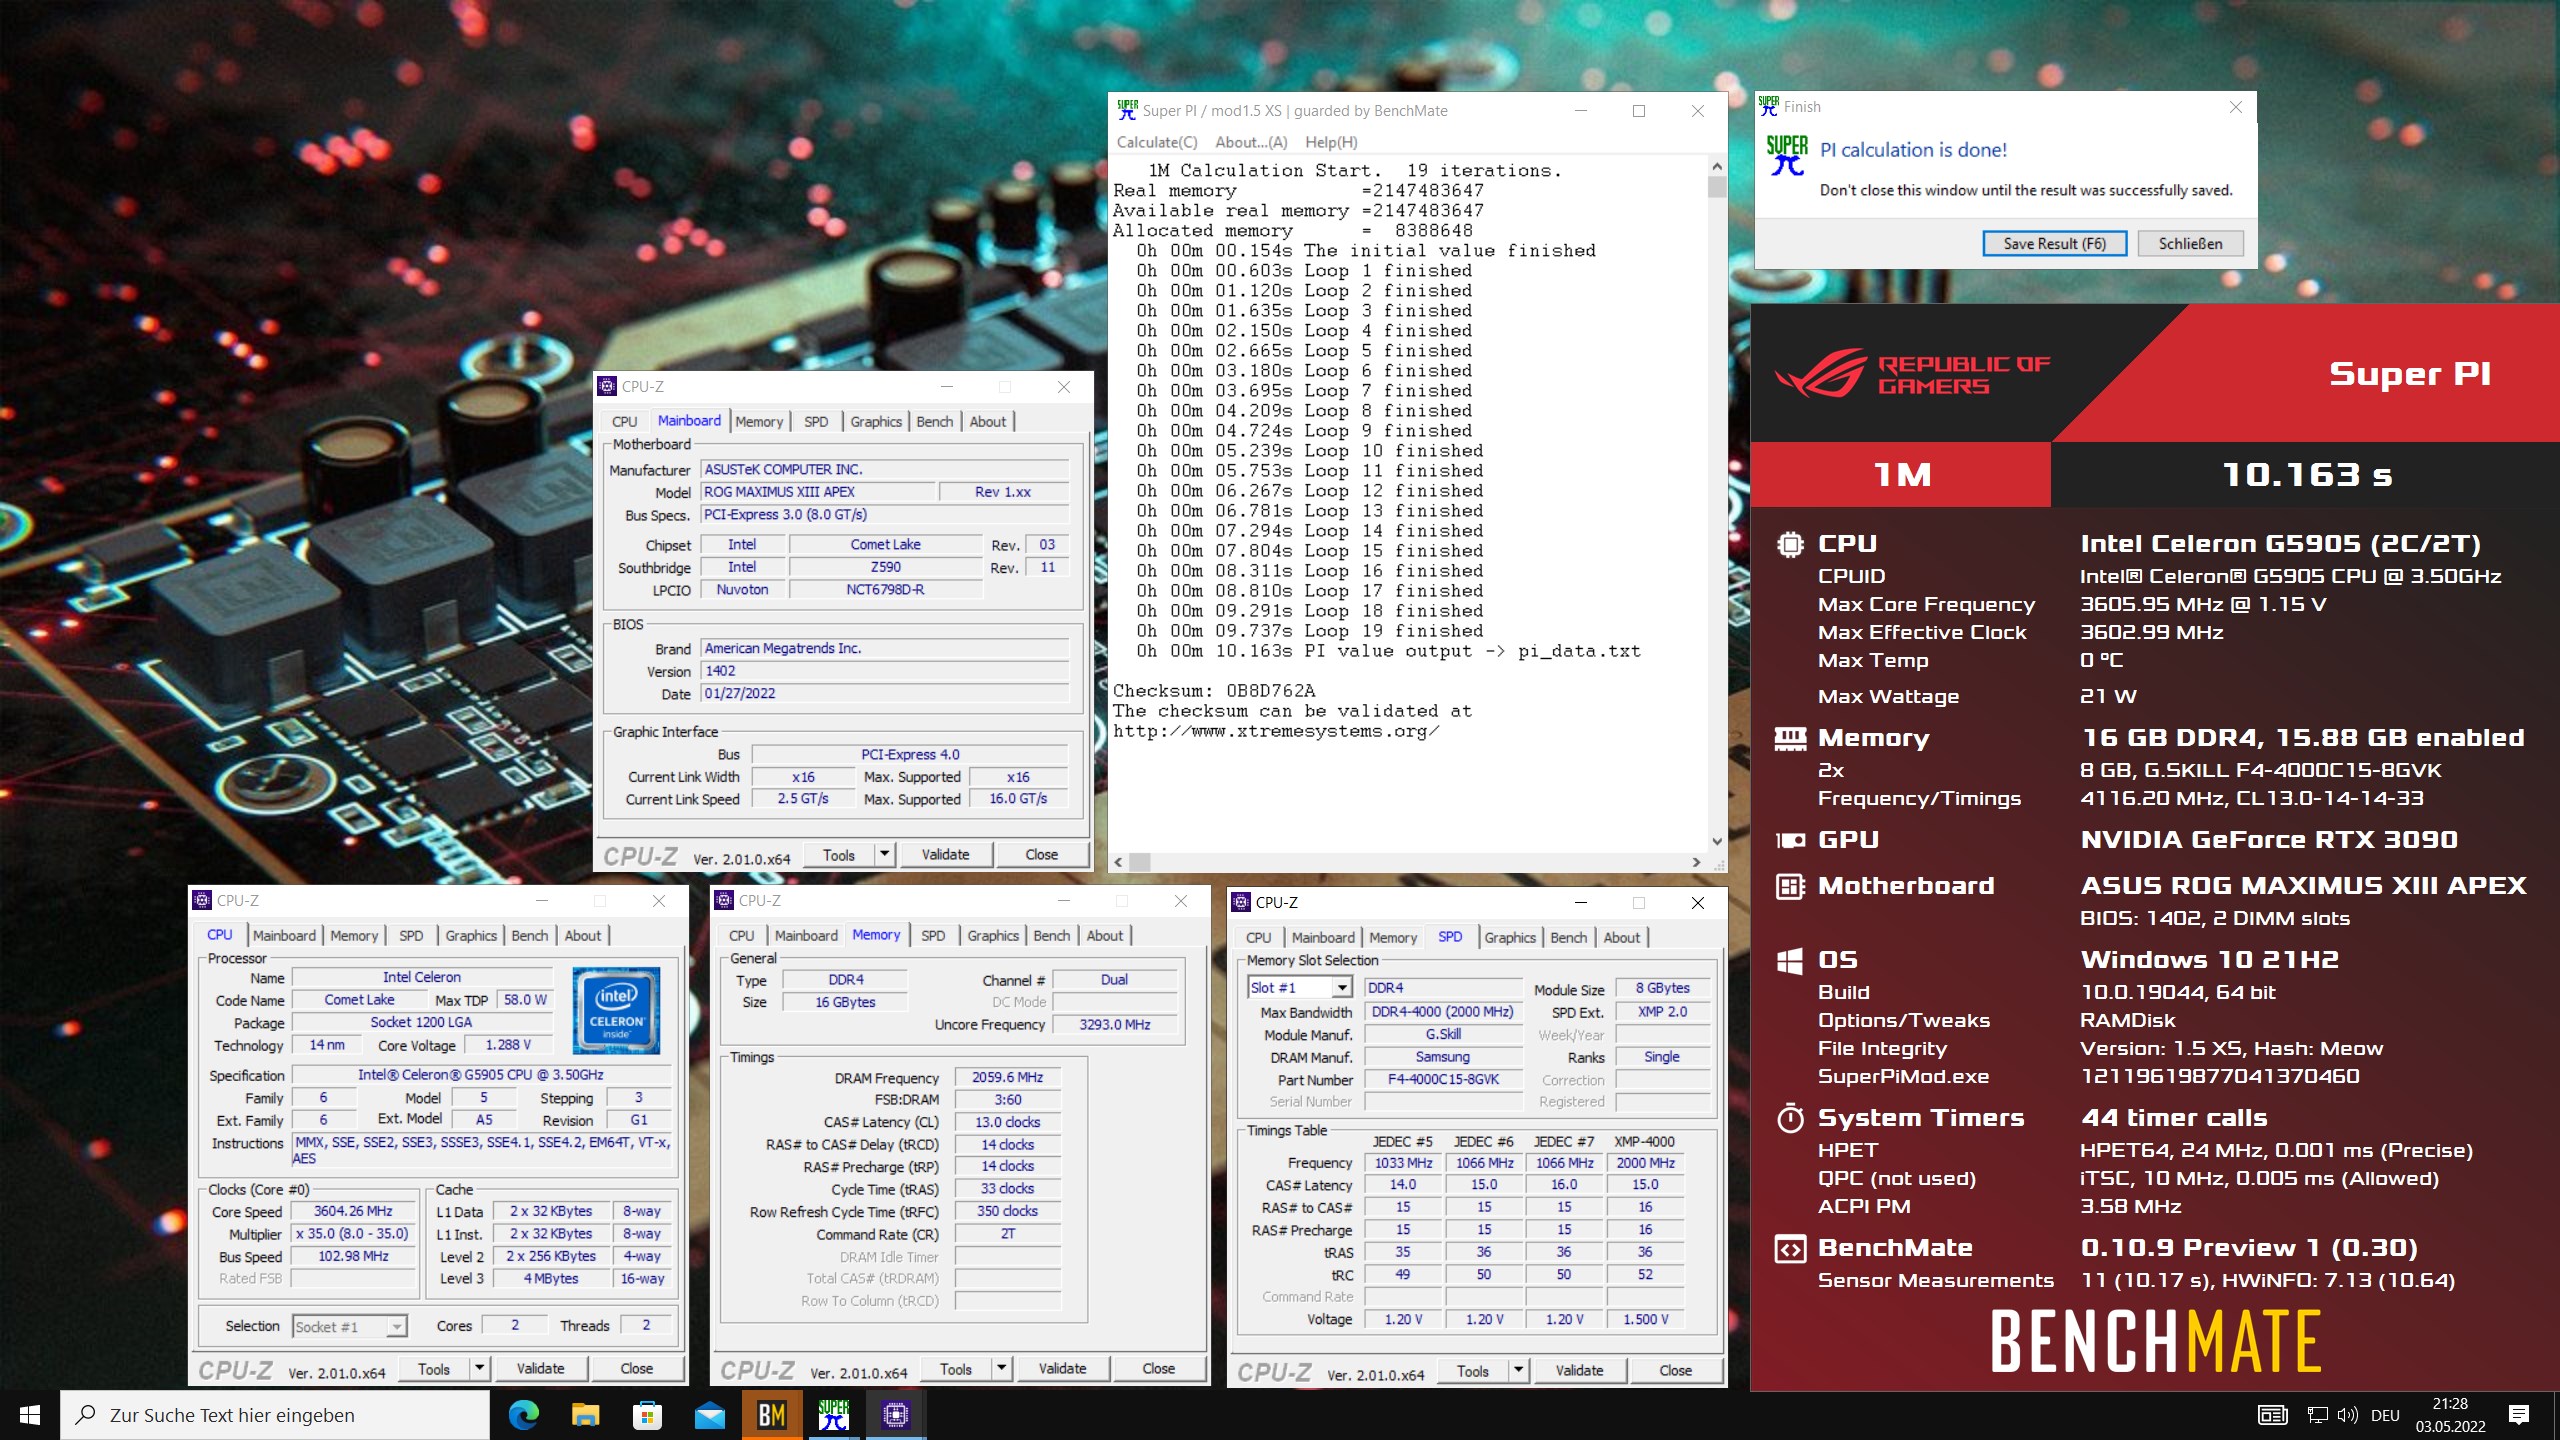Open the Mail app in the taskbar

click(709, 1415)
